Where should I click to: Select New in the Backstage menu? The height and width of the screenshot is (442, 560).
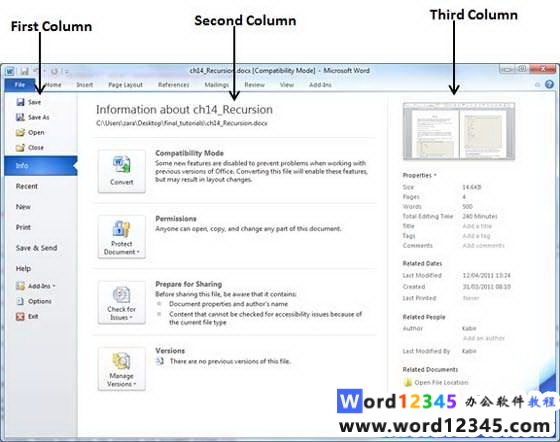[23, 207]
